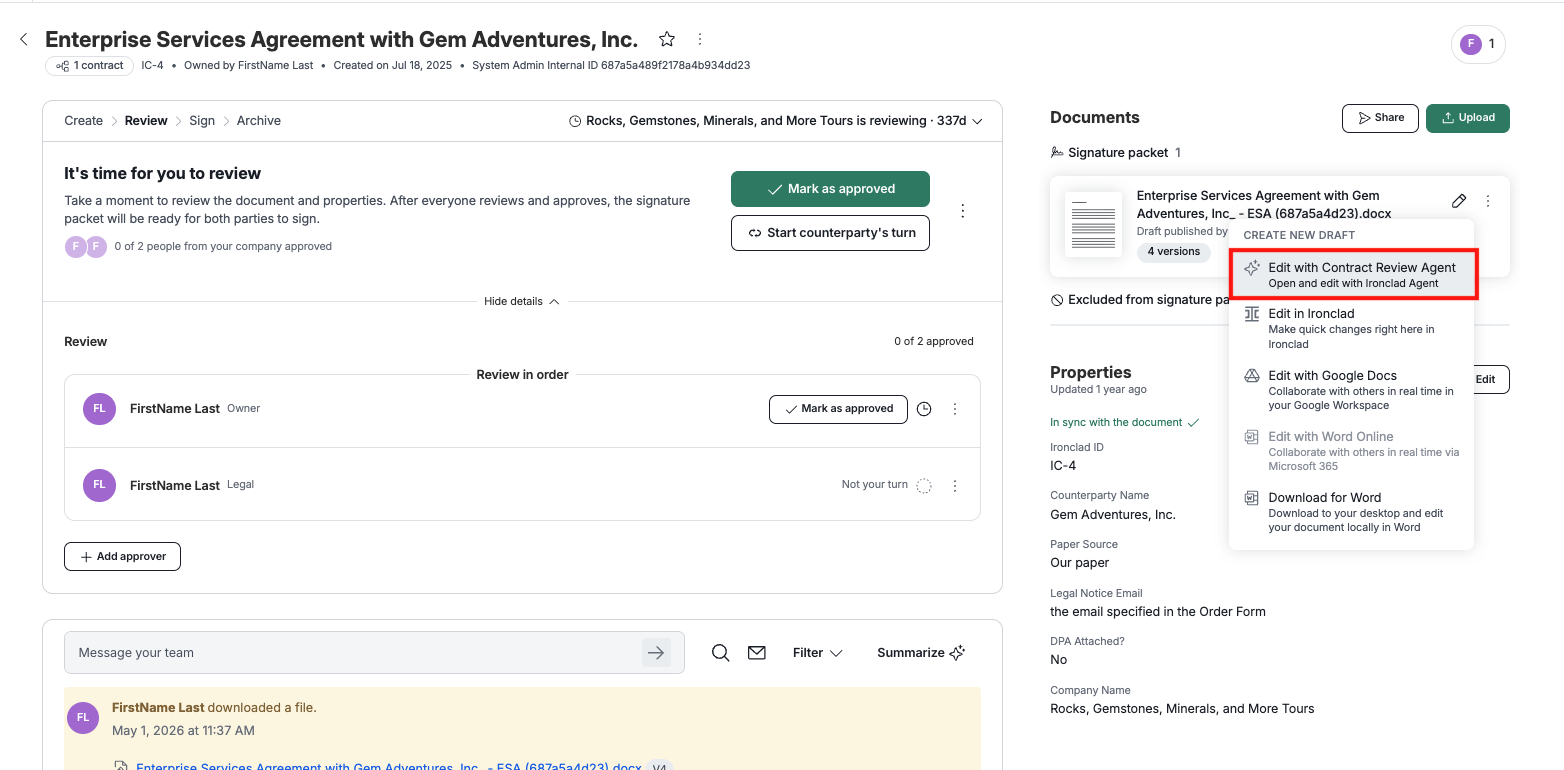1564x770 pixels.
Task: Choose Edit with Contract Review Agent
Action: click(x=1352, y=275)
